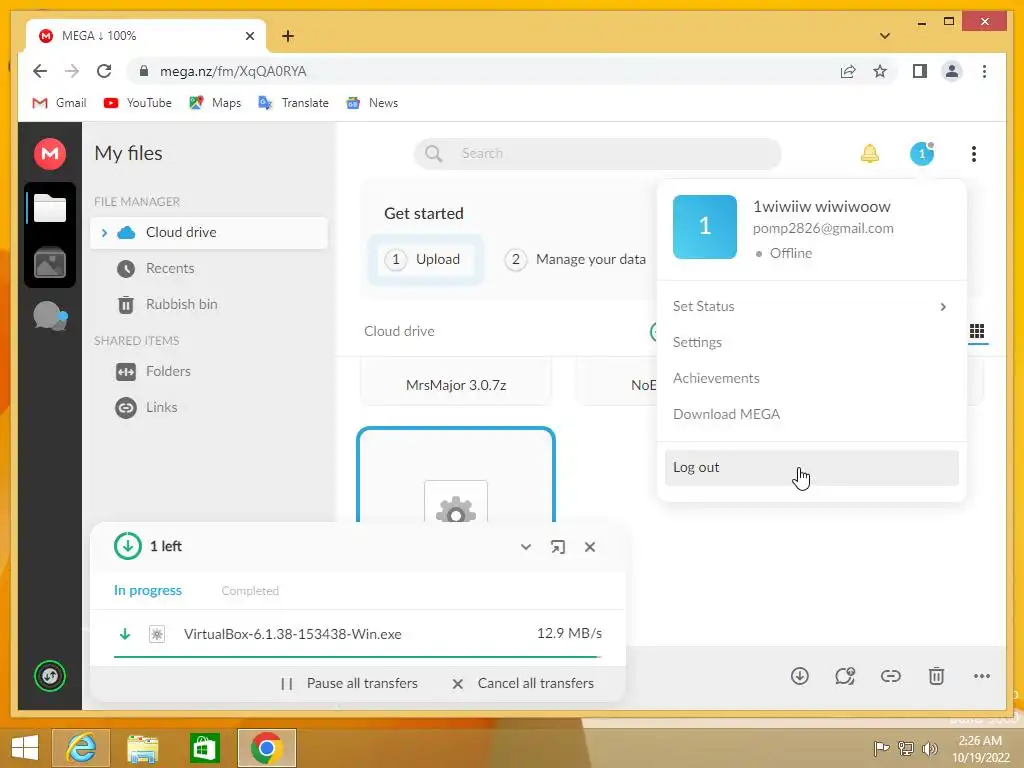This screenshot has height=768, width=1024.
Task: Reload the page
Action: [x=104, y=71]
